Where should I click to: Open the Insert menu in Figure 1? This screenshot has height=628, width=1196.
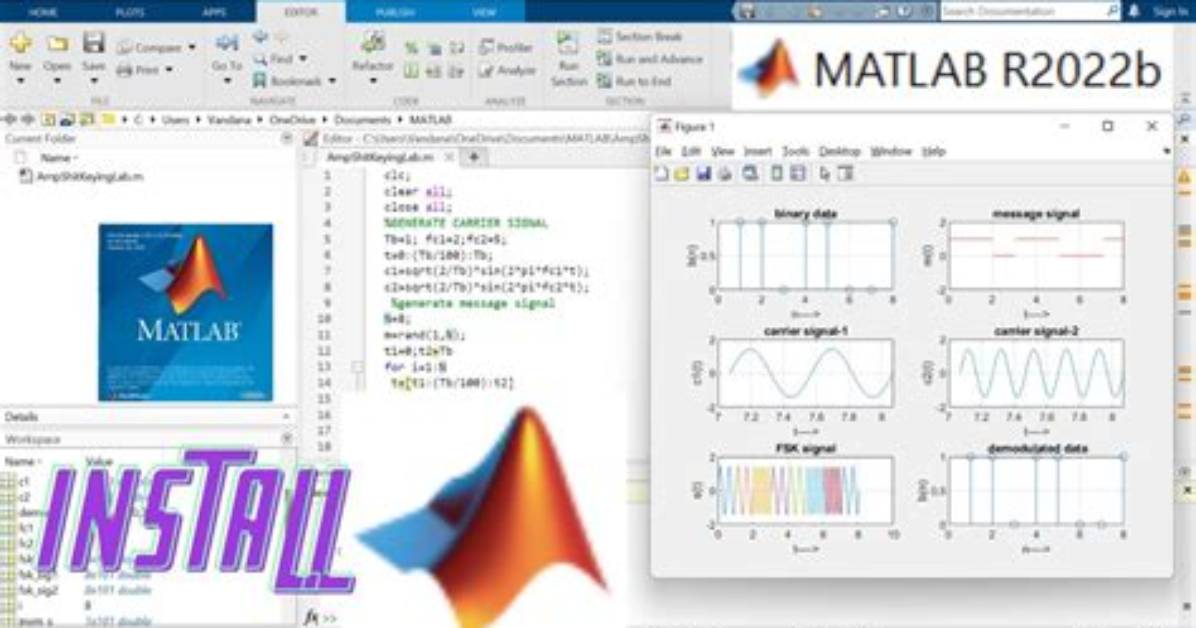pyautogui.click(x=757, y=151)
